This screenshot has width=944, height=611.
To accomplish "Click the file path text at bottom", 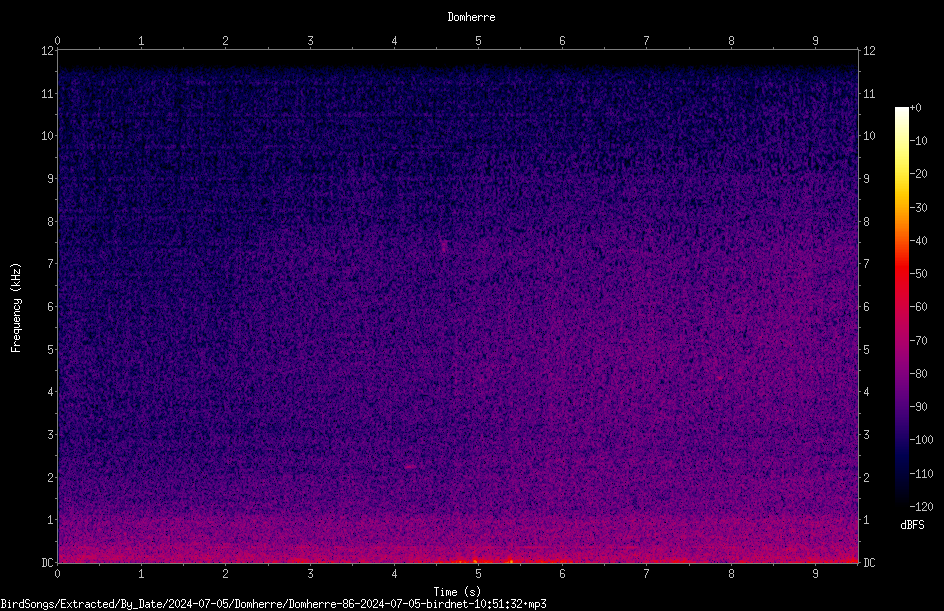I will [273, 604].
